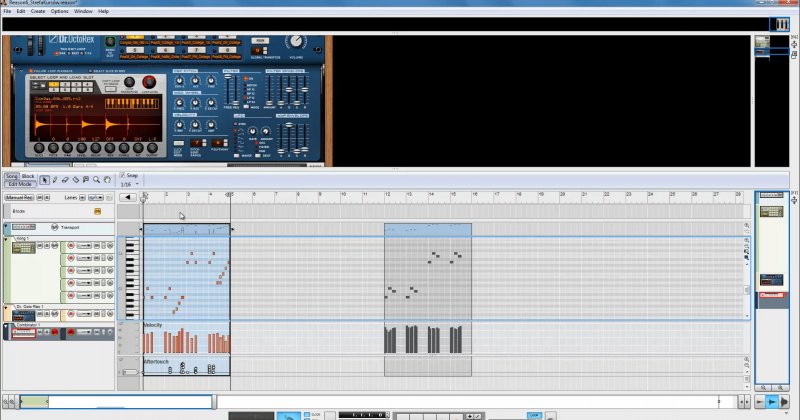Viewport: 800px width, 420px height.
Task: Open the Create menu
Action: pos(38,11)
